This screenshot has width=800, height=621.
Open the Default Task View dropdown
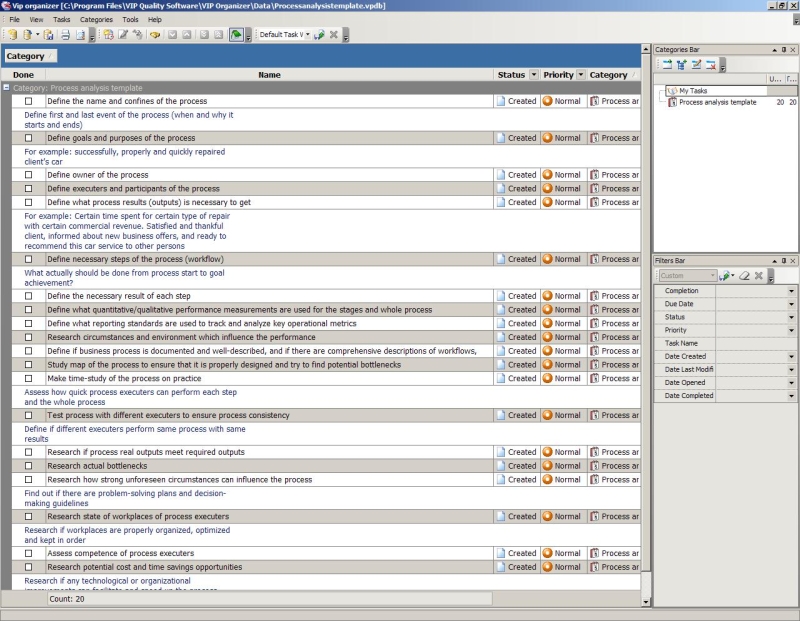click(308, 35)
